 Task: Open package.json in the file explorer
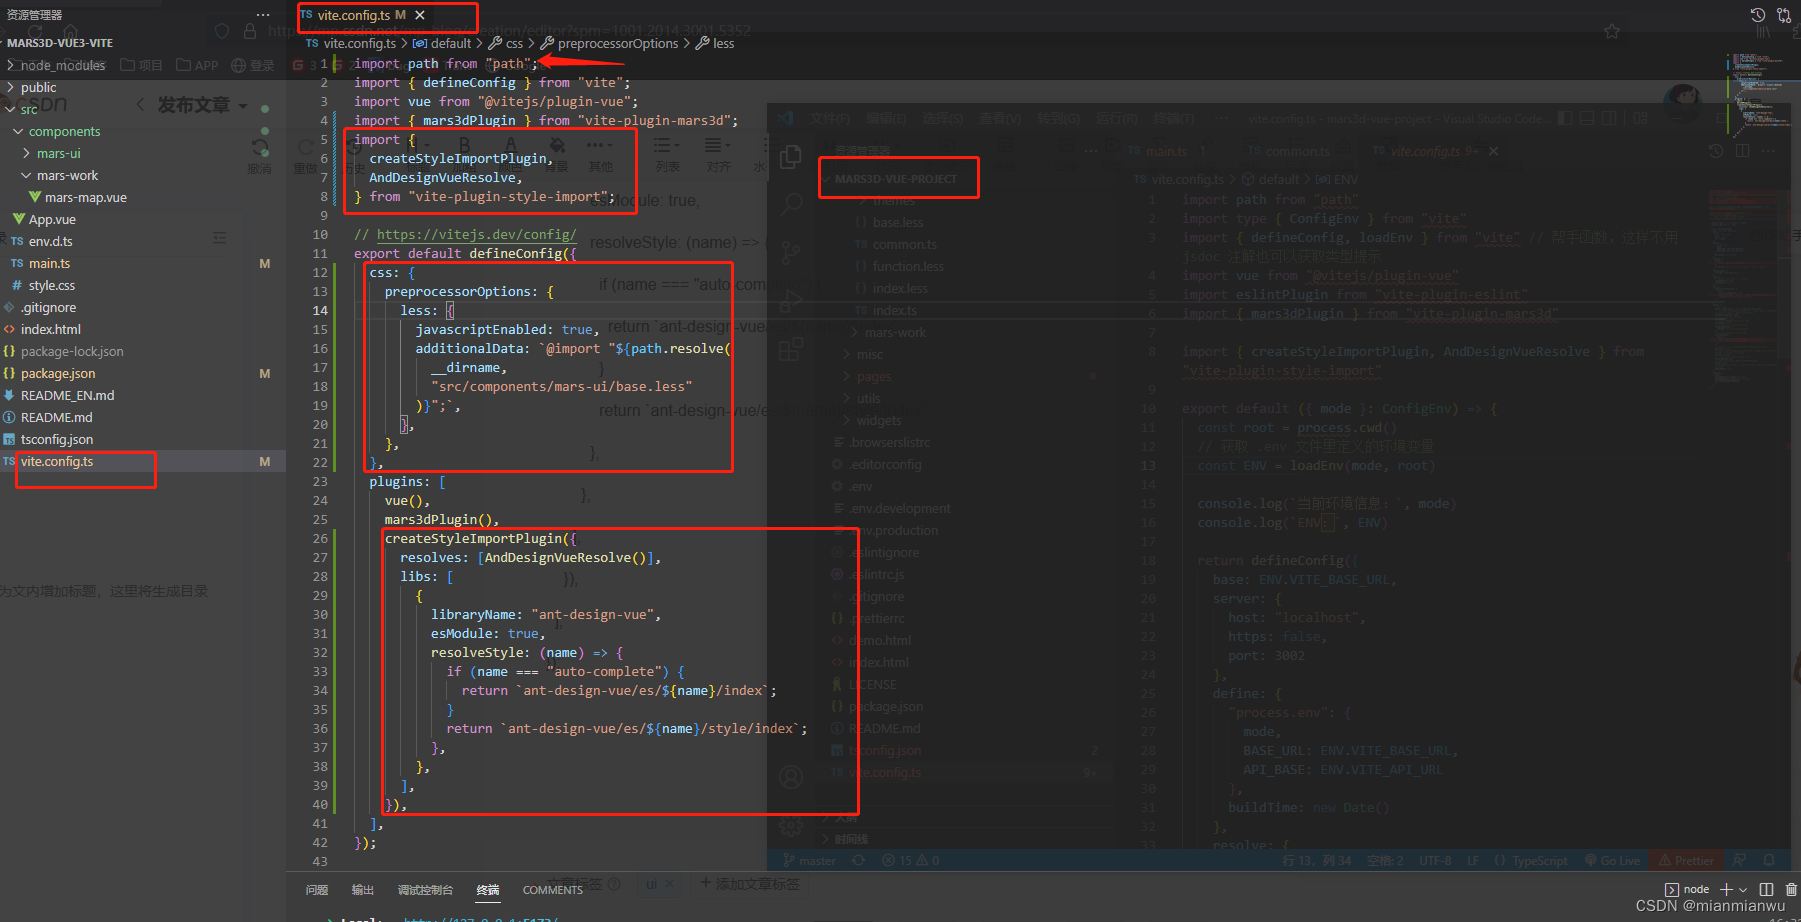pyautogui.click(x=58, y=373)
